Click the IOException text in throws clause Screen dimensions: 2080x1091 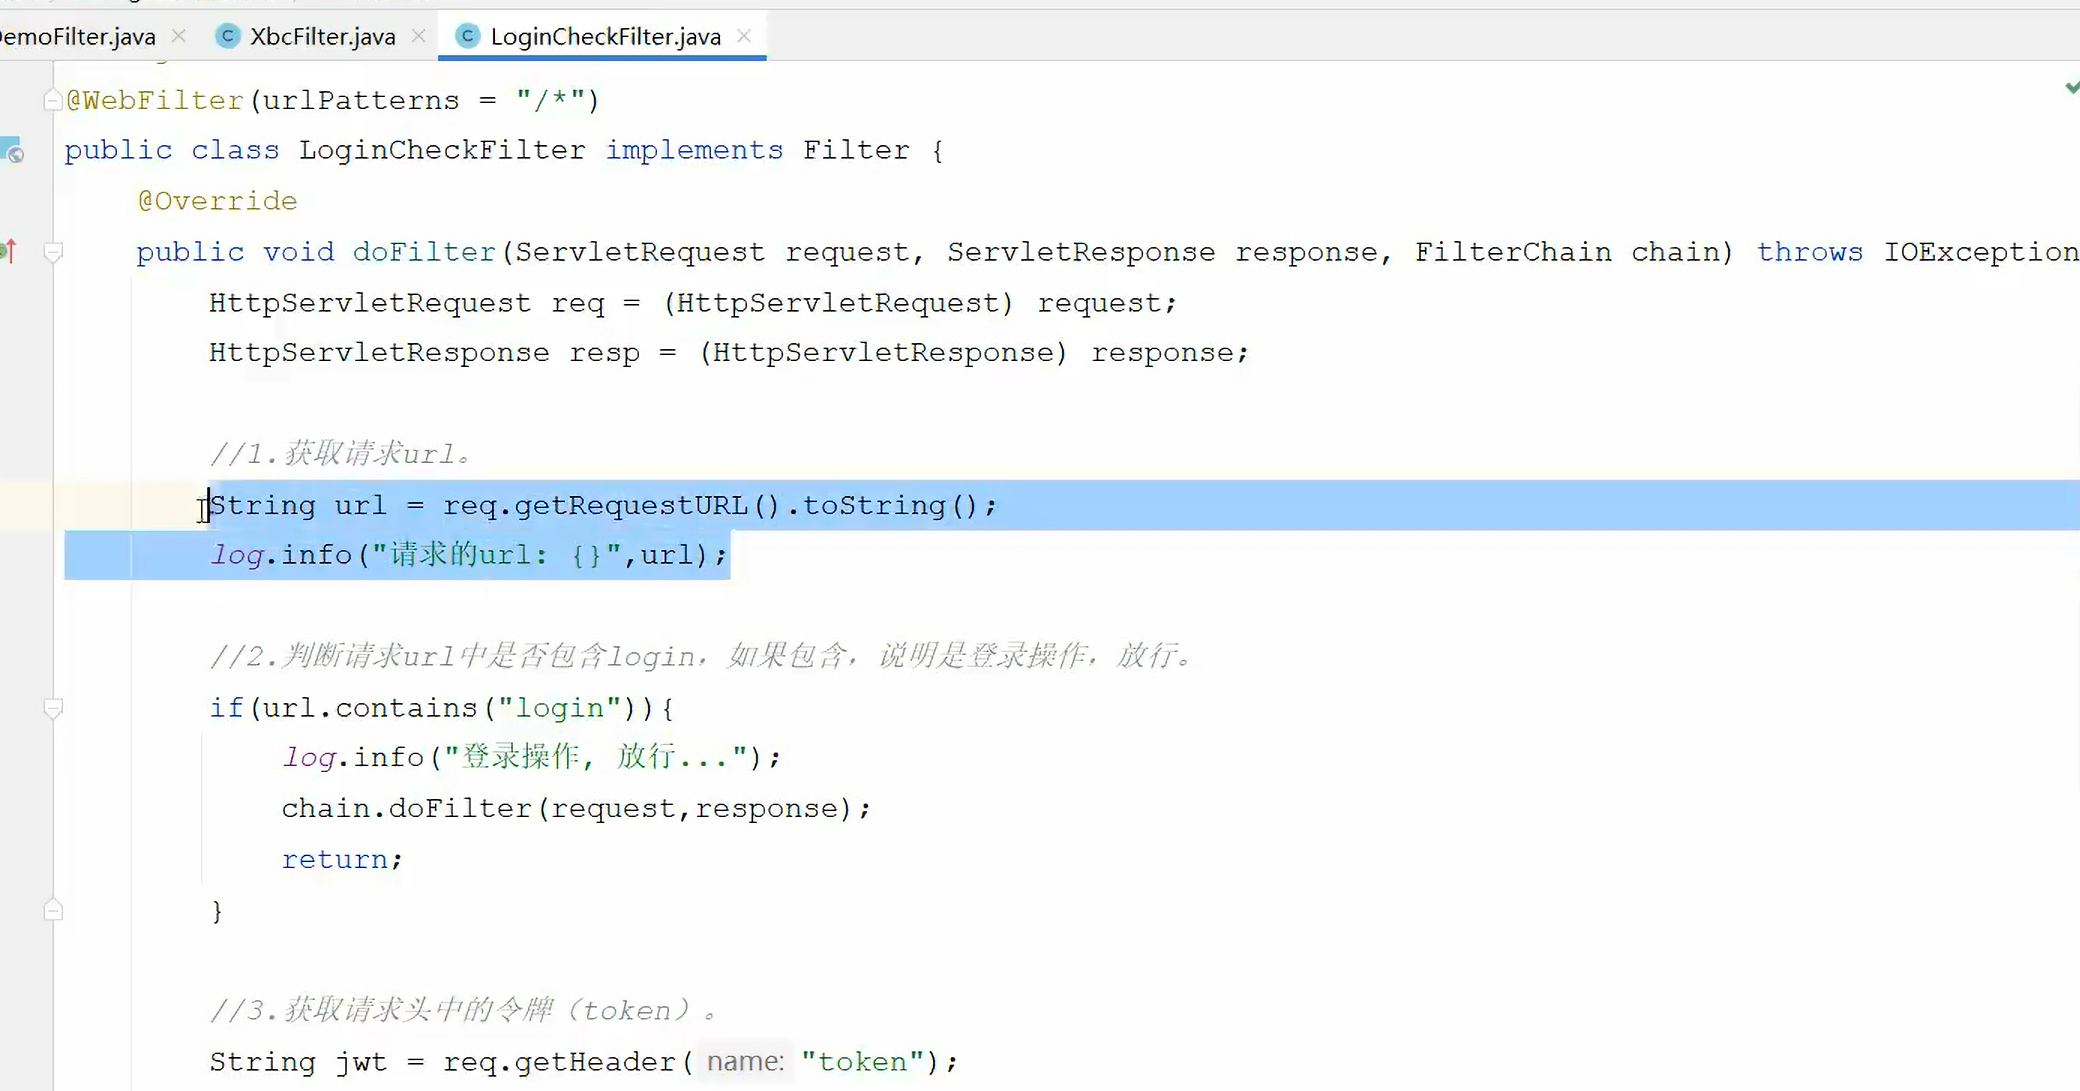tap(1980, 252)
